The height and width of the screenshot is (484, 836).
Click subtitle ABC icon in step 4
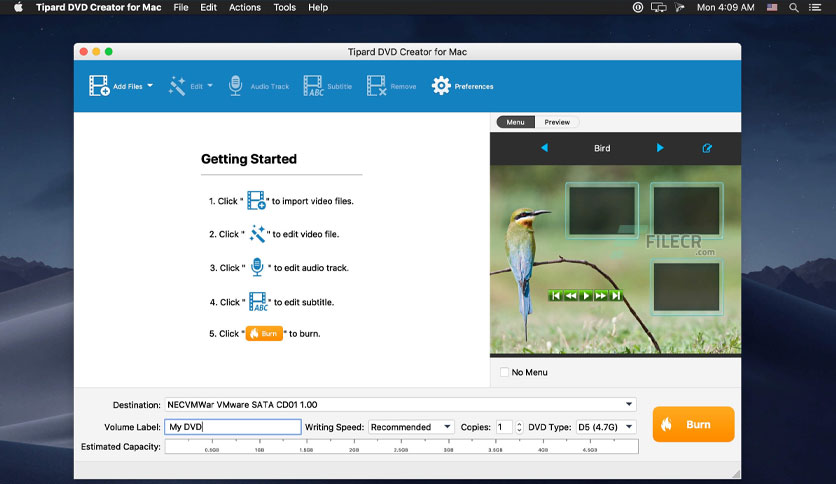coord(258,302)
